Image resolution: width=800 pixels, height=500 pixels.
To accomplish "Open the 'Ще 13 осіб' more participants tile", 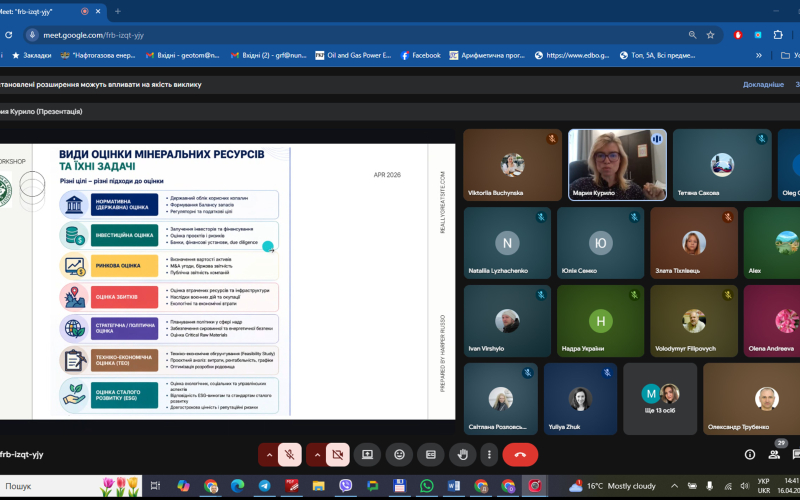I will click(x=660, y=399).
